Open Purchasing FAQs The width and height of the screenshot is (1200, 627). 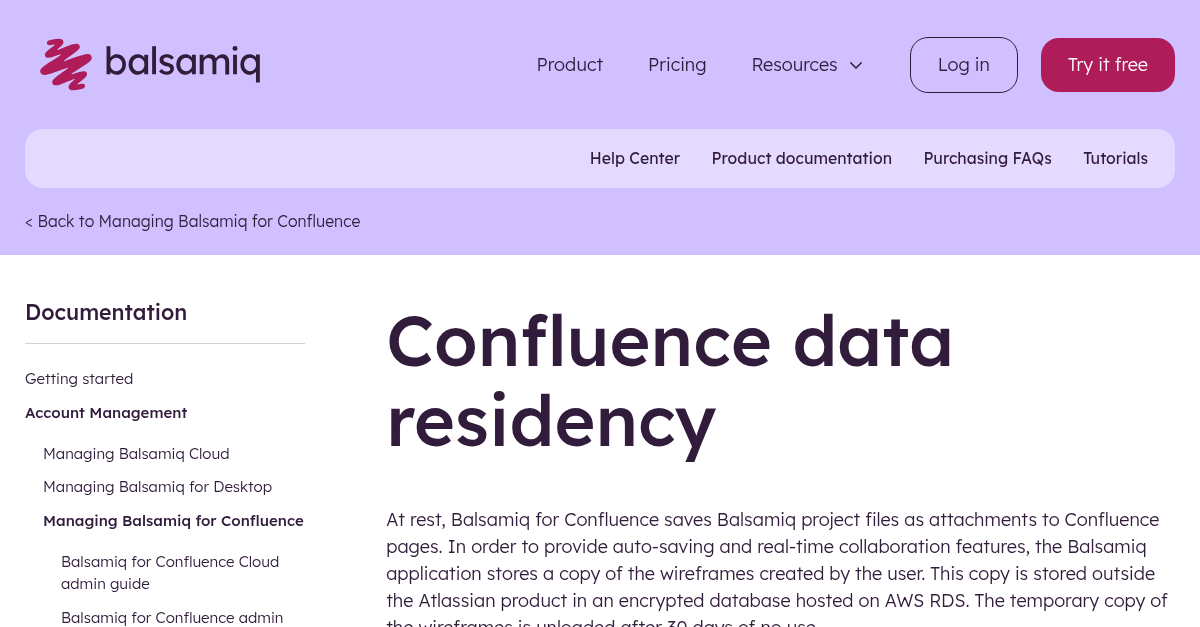[x=988, y=158]
